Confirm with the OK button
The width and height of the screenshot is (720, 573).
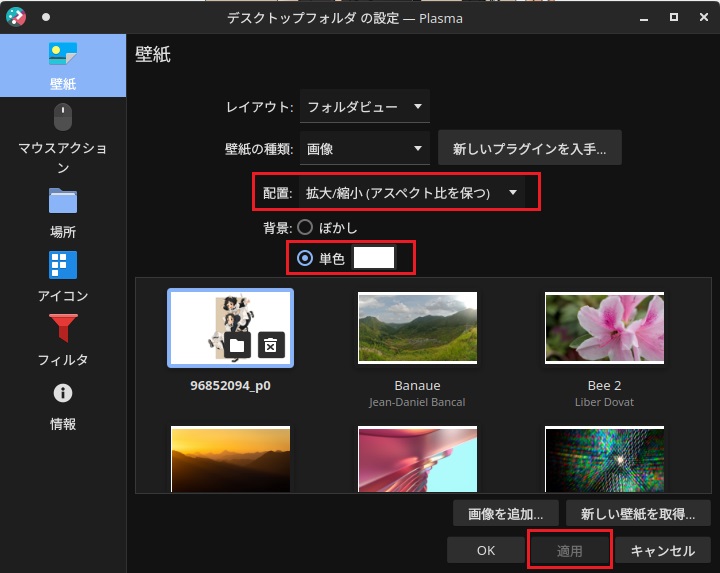click(486, 550)
